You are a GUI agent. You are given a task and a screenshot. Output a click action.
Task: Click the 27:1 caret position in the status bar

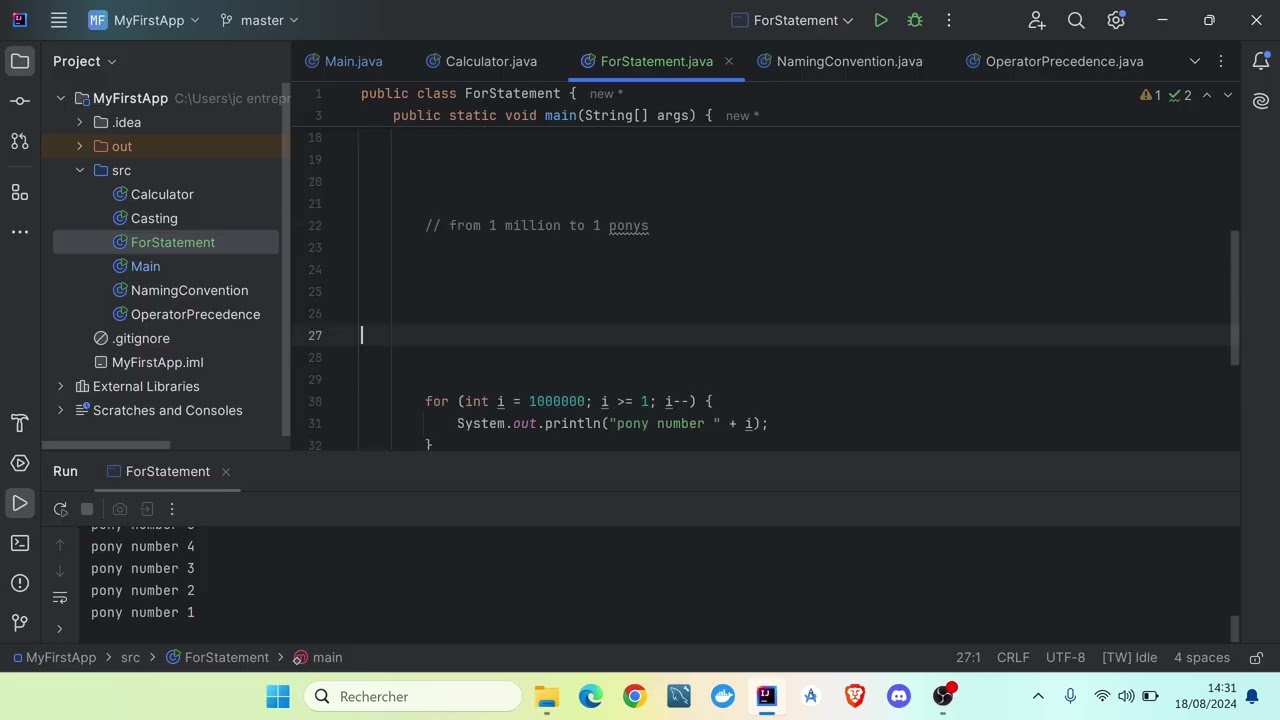click(968, 658)
